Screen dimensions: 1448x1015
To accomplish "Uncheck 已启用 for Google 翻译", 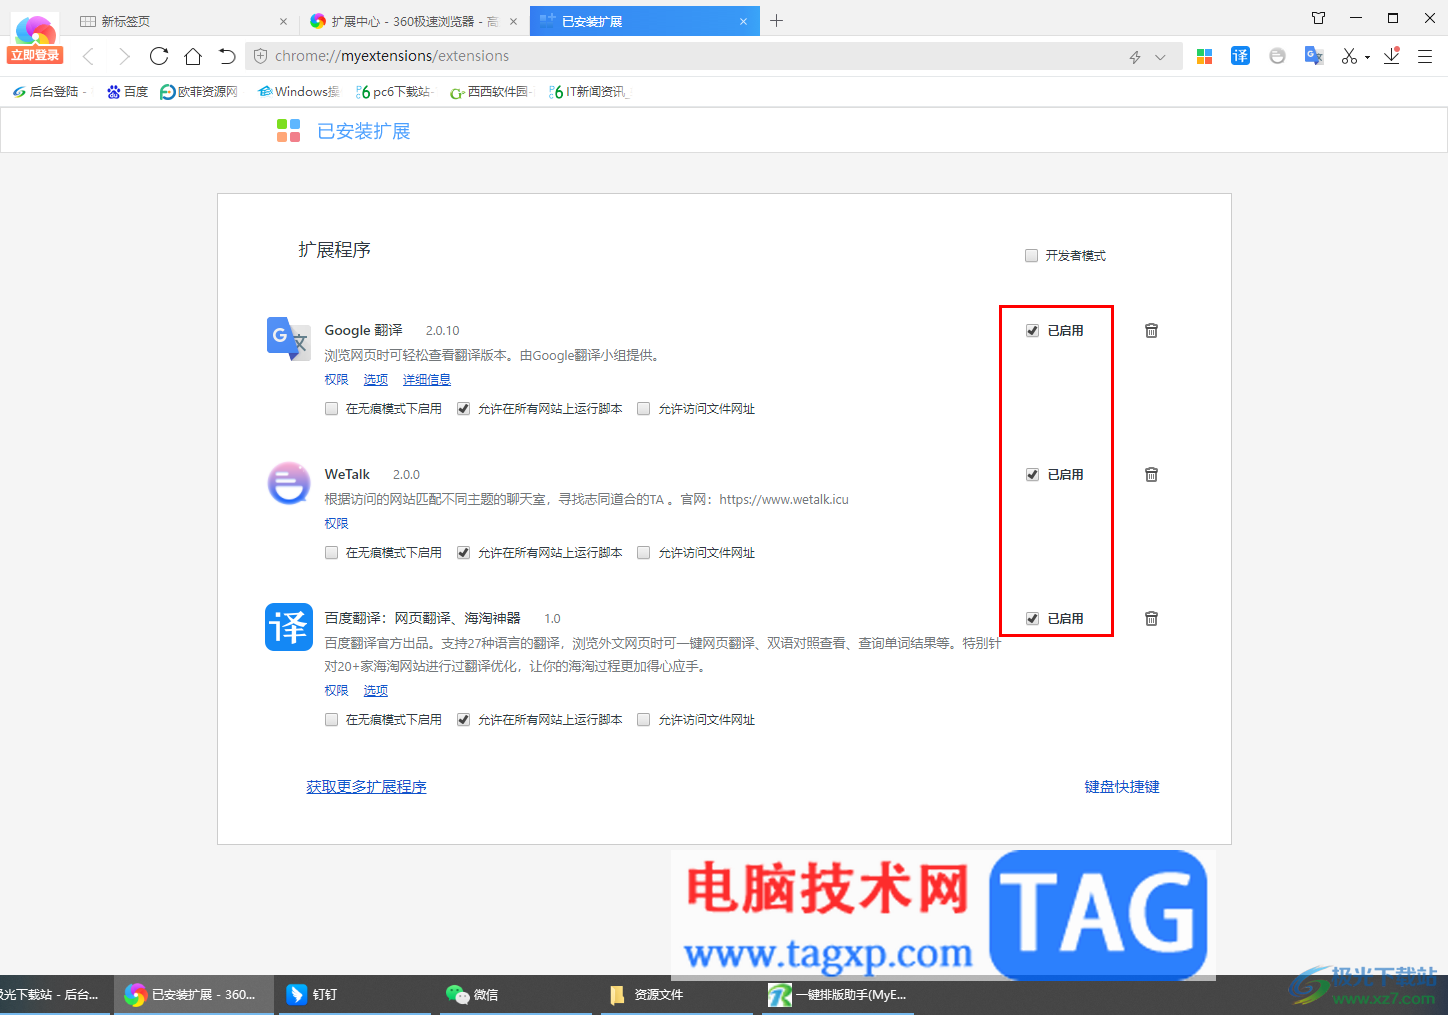I will pos(1032,331).
